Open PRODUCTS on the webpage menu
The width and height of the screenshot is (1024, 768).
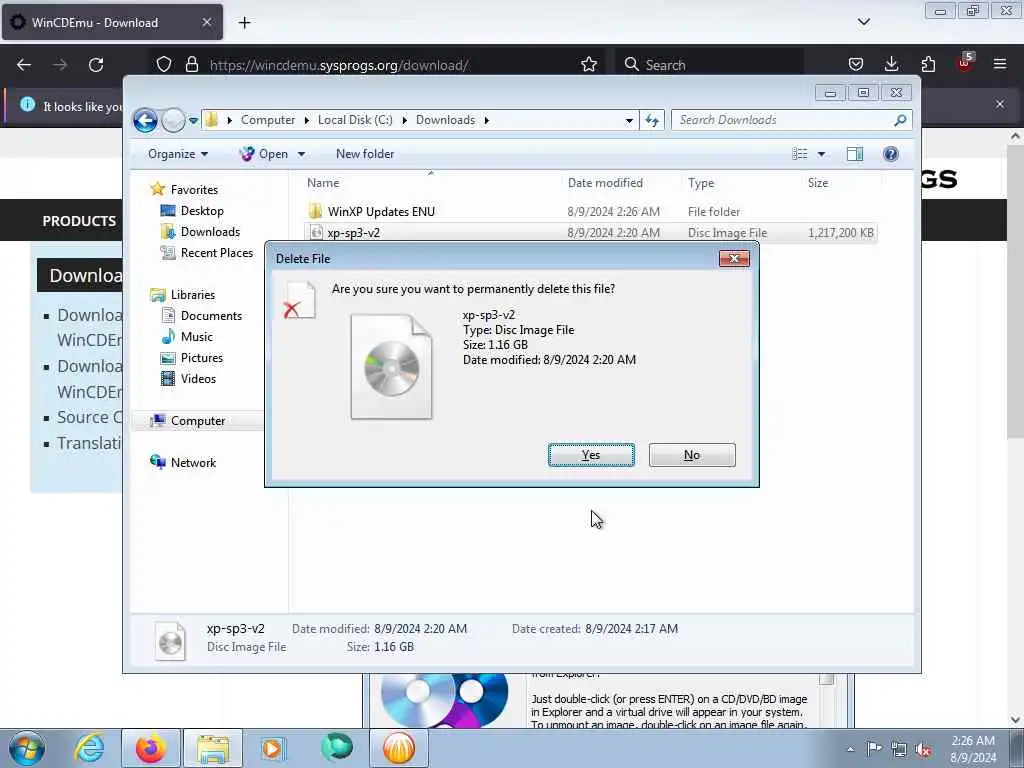point(79,221)
